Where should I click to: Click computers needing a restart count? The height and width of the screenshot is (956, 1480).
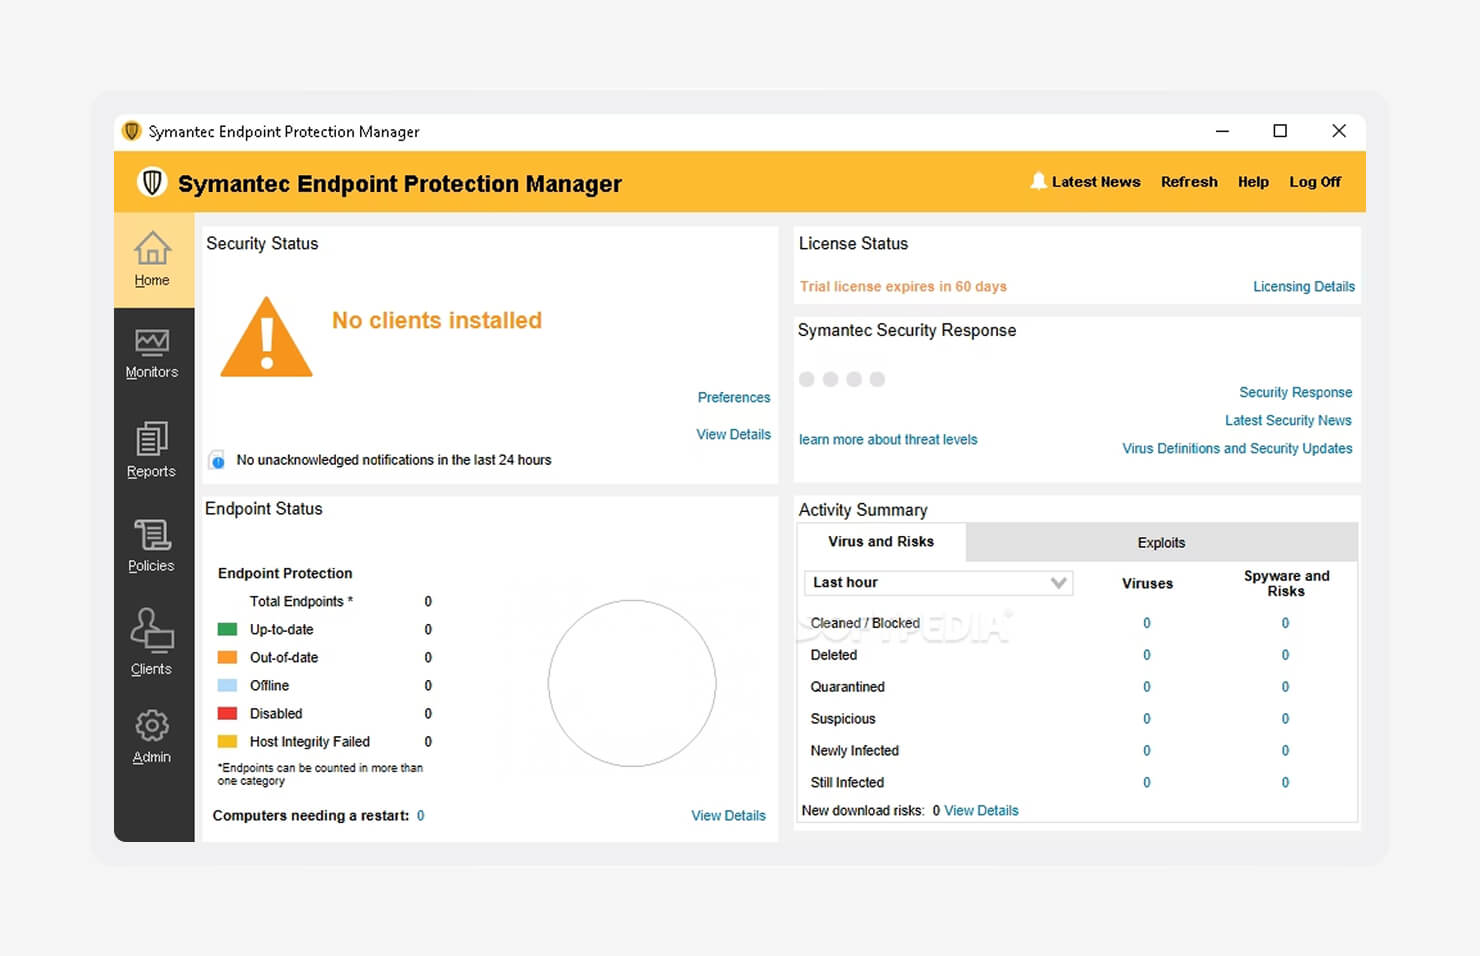[421, 815]
